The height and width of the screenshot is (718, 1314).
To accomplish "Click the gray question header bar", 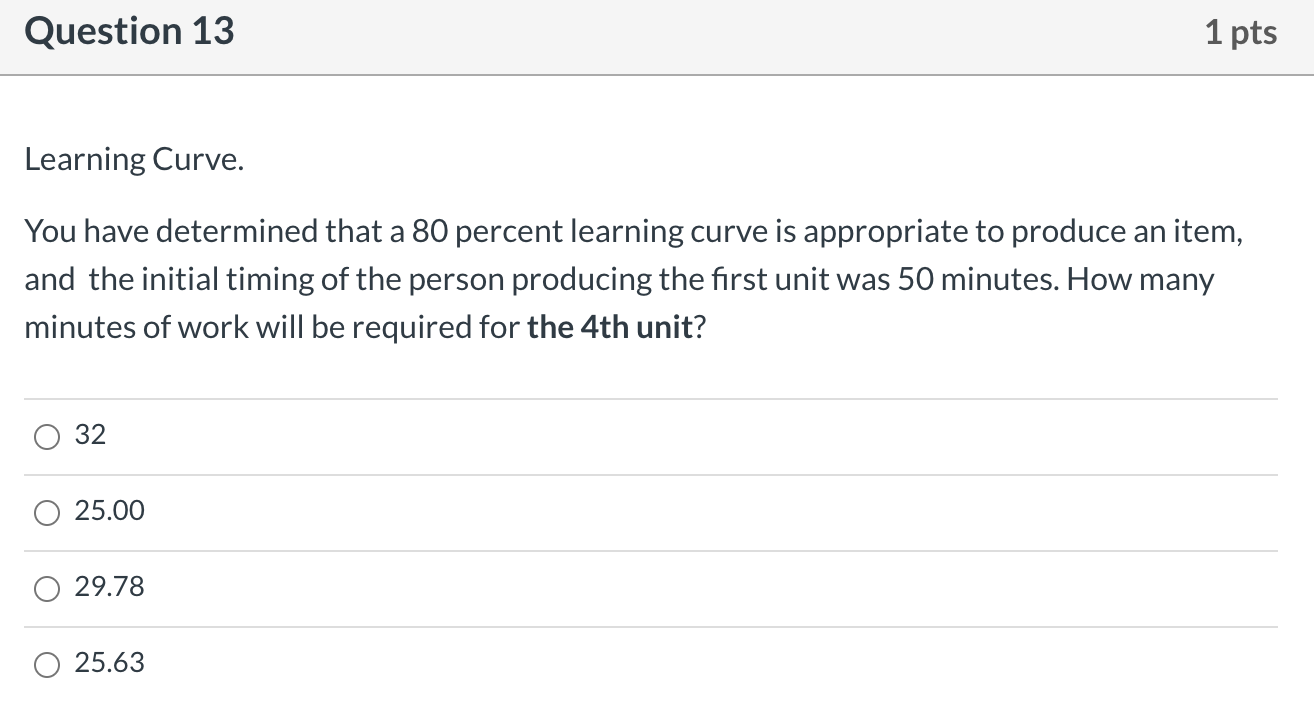I will (657, 37).
